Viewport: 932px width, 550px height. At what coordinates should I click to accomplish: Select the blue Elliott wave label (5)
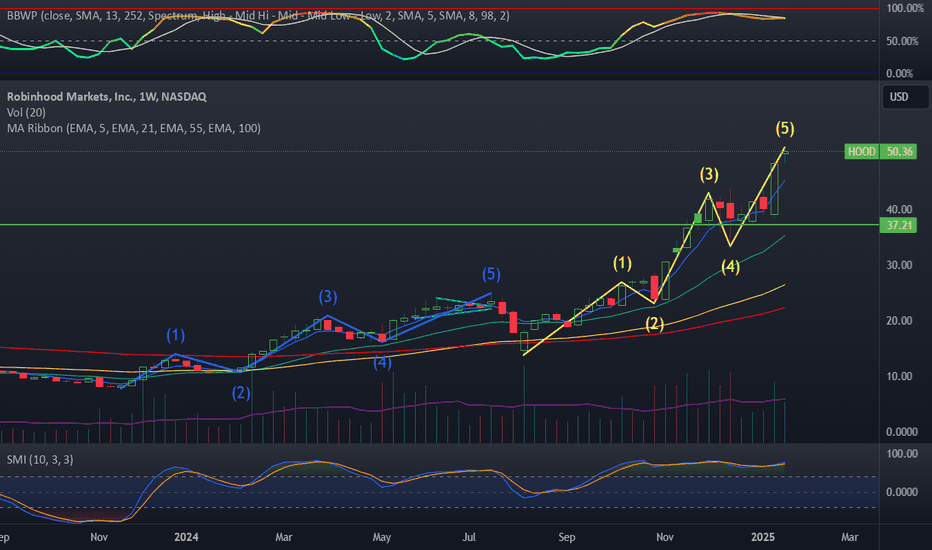coord(491,274)
